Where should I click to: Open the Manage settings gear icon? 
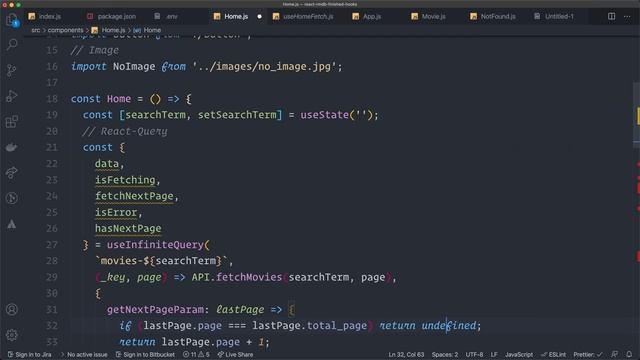(x=12, y=335)
